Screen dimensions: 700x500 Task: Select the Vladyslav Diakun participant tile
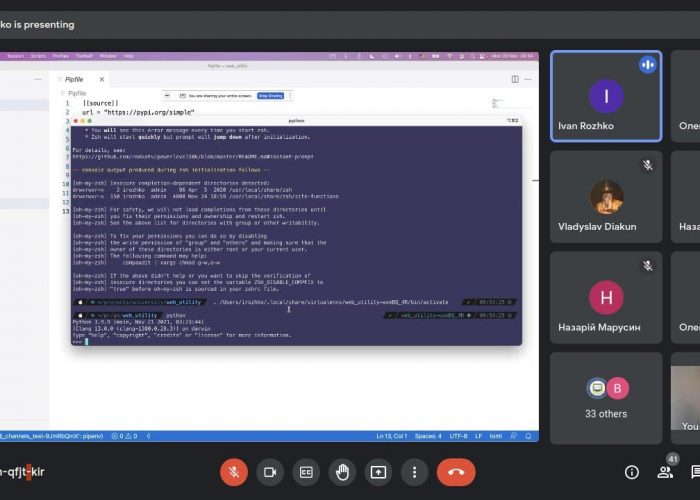coord(605,197)
